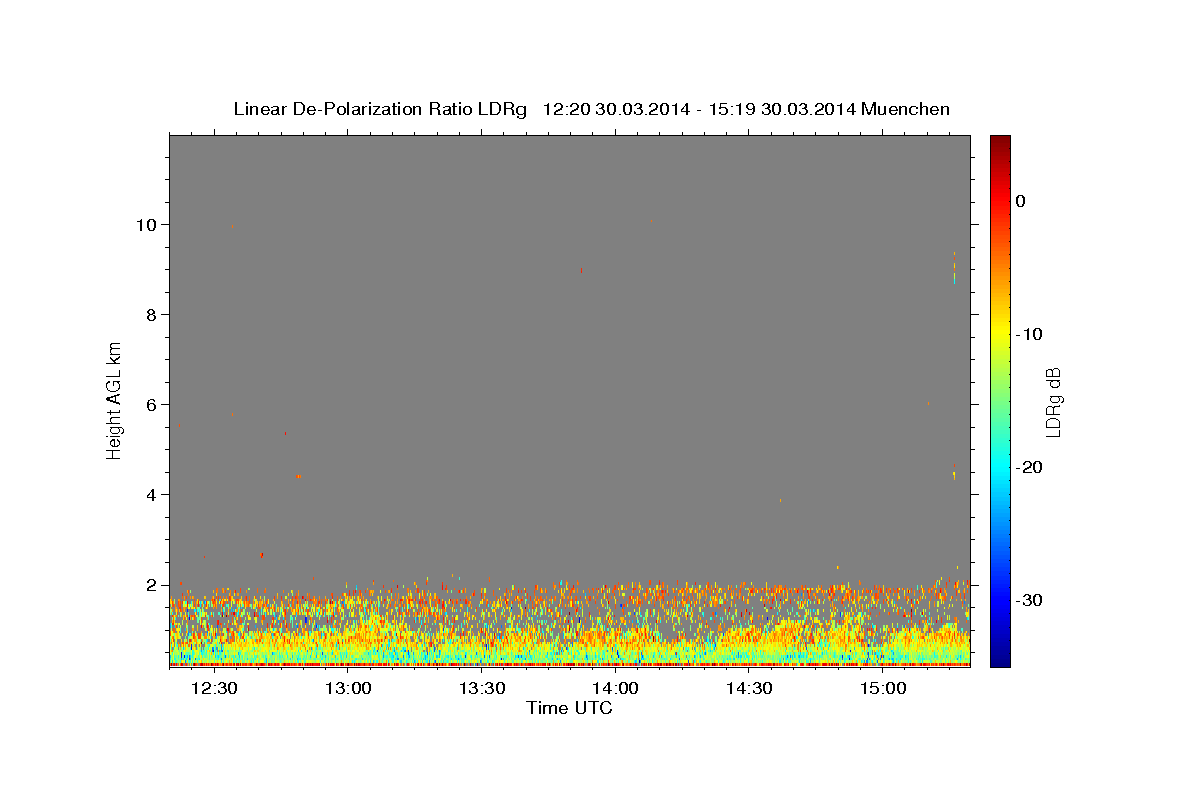Click the height tick label 8
The width and height of the screenshot is (1200, 800).
[x=152, y=315]
